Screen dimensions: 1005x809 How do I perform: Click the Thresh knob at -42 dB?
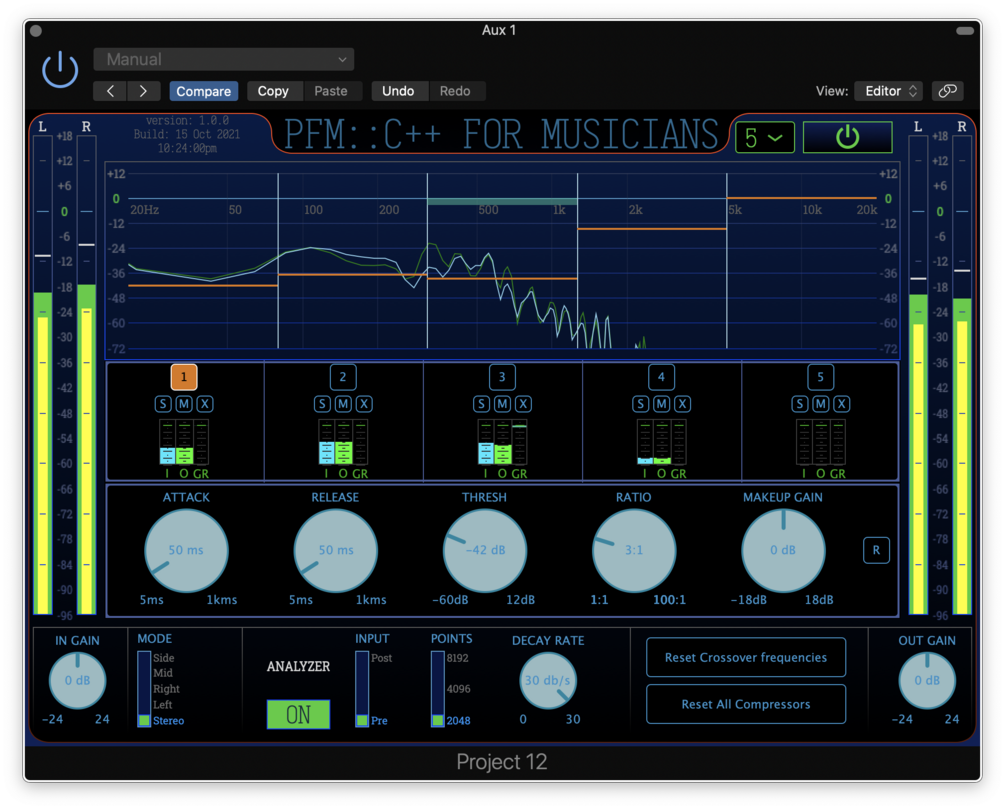click(485, 551)
